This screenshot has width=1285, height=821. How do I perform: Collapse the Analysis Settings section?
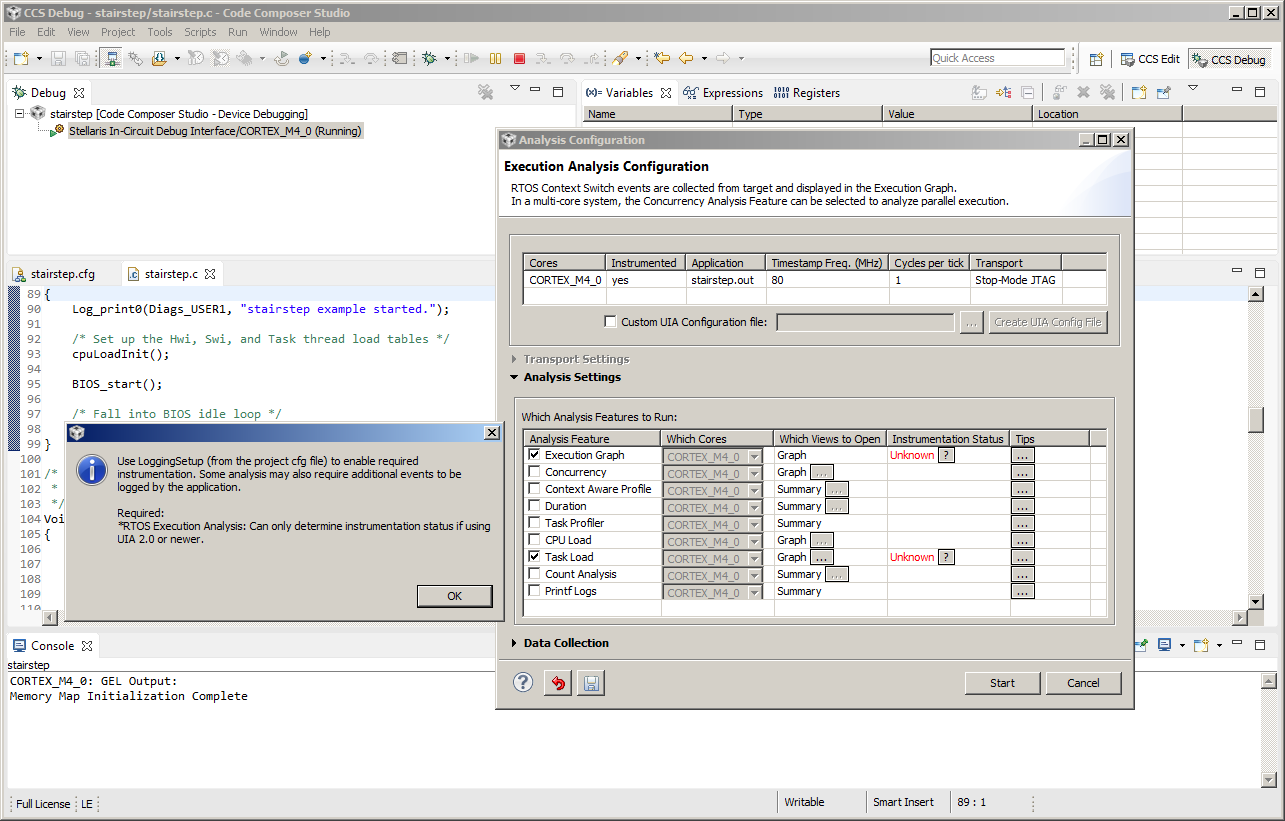[514, 377]
